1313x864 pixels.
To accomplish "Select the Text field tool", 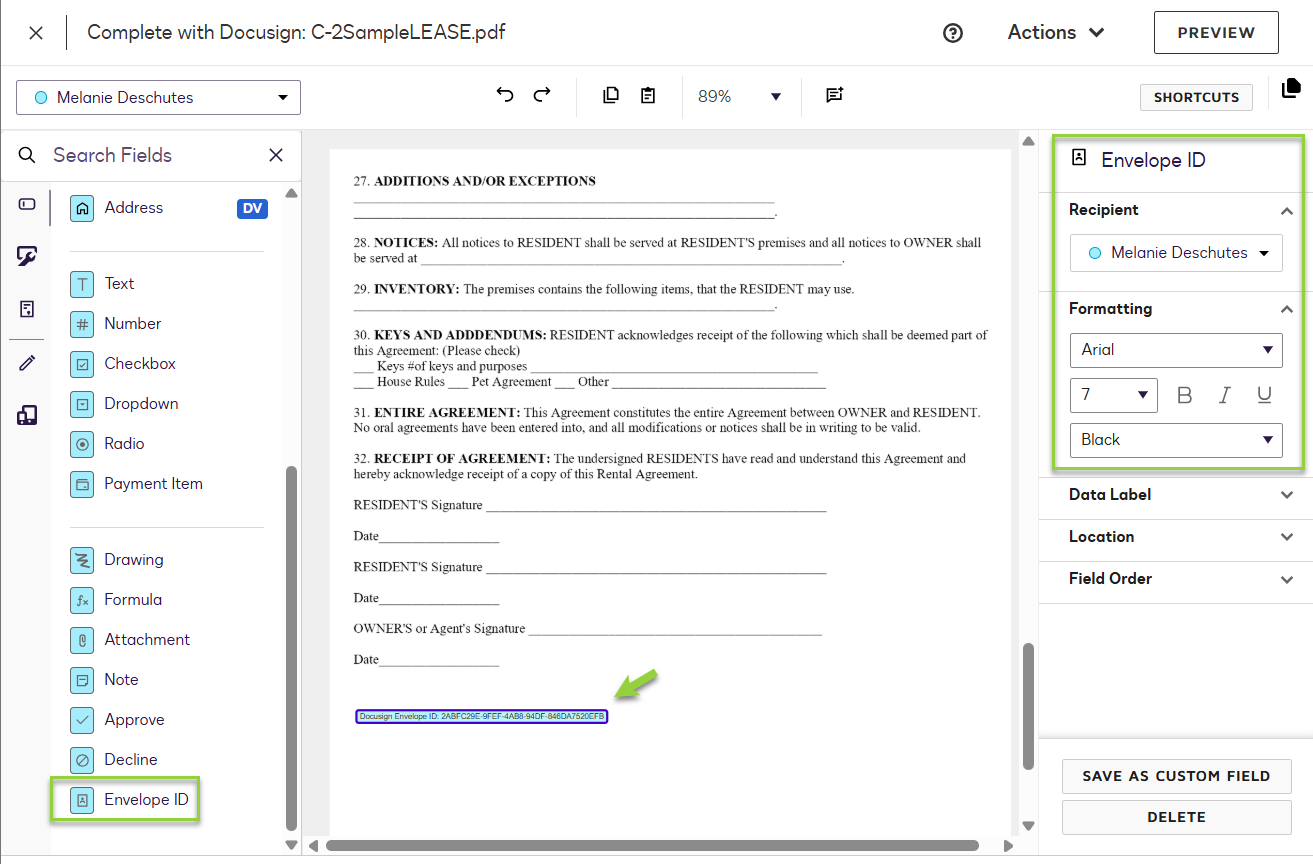I will (117, 283).
